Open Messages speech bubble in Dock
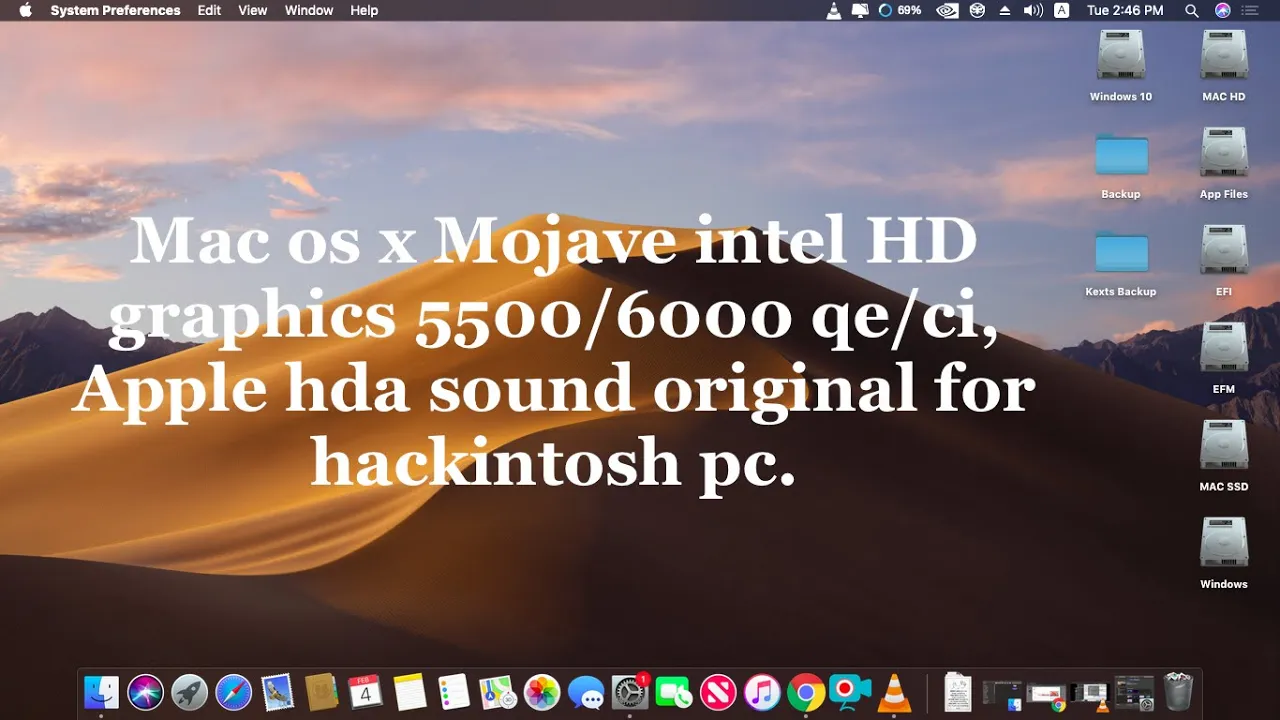Image resolution: width=1280 pixels, height=720 pixels. pyautogui.click(x=586, y=692)
